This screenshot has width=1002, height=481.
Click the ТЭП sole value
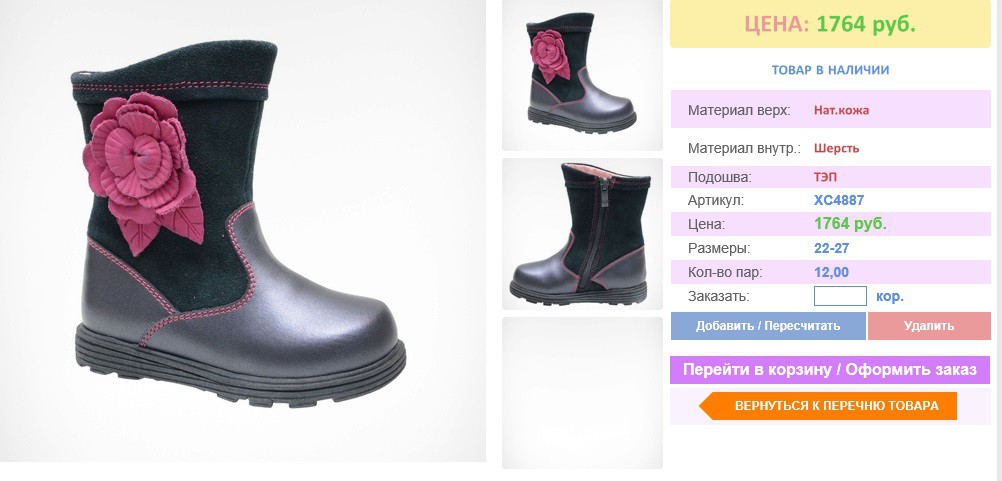coord(826,177)
